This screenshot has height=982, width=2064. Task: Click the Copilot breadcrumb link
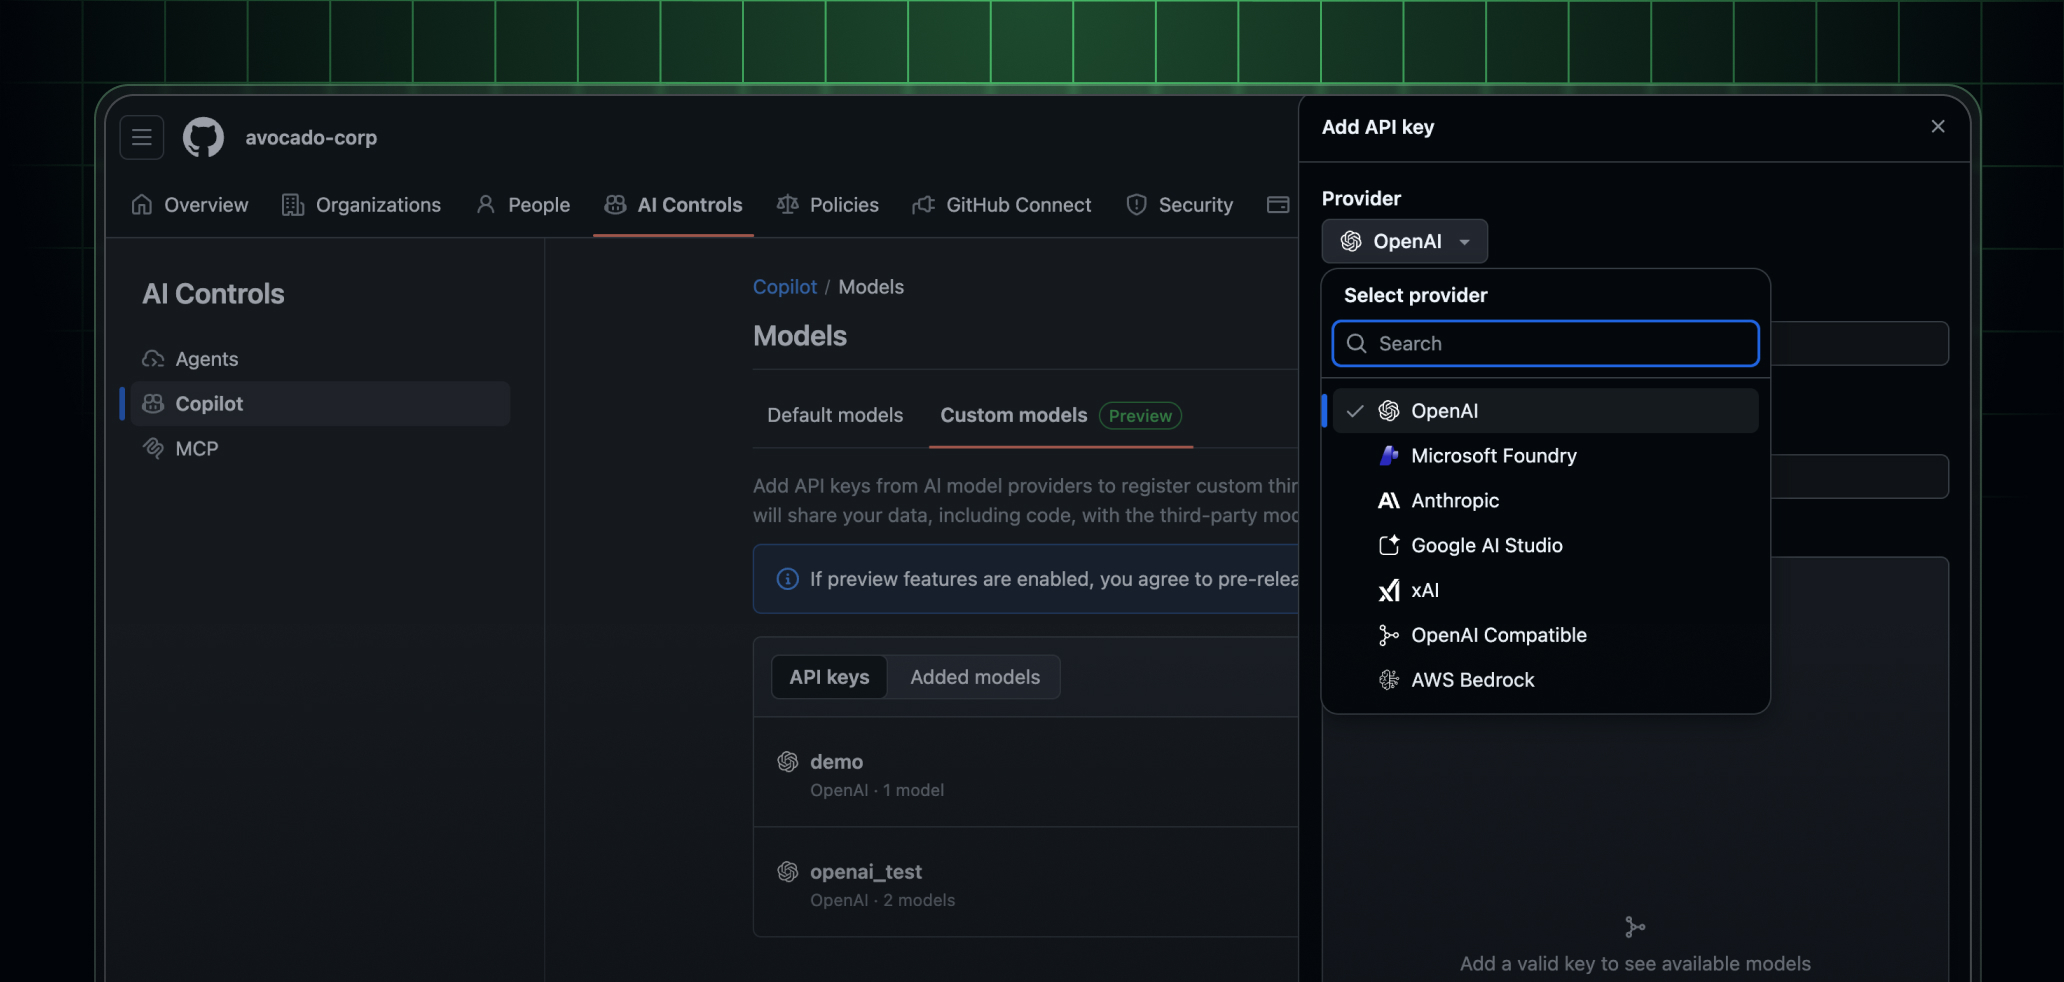click(x=784, y=287)
